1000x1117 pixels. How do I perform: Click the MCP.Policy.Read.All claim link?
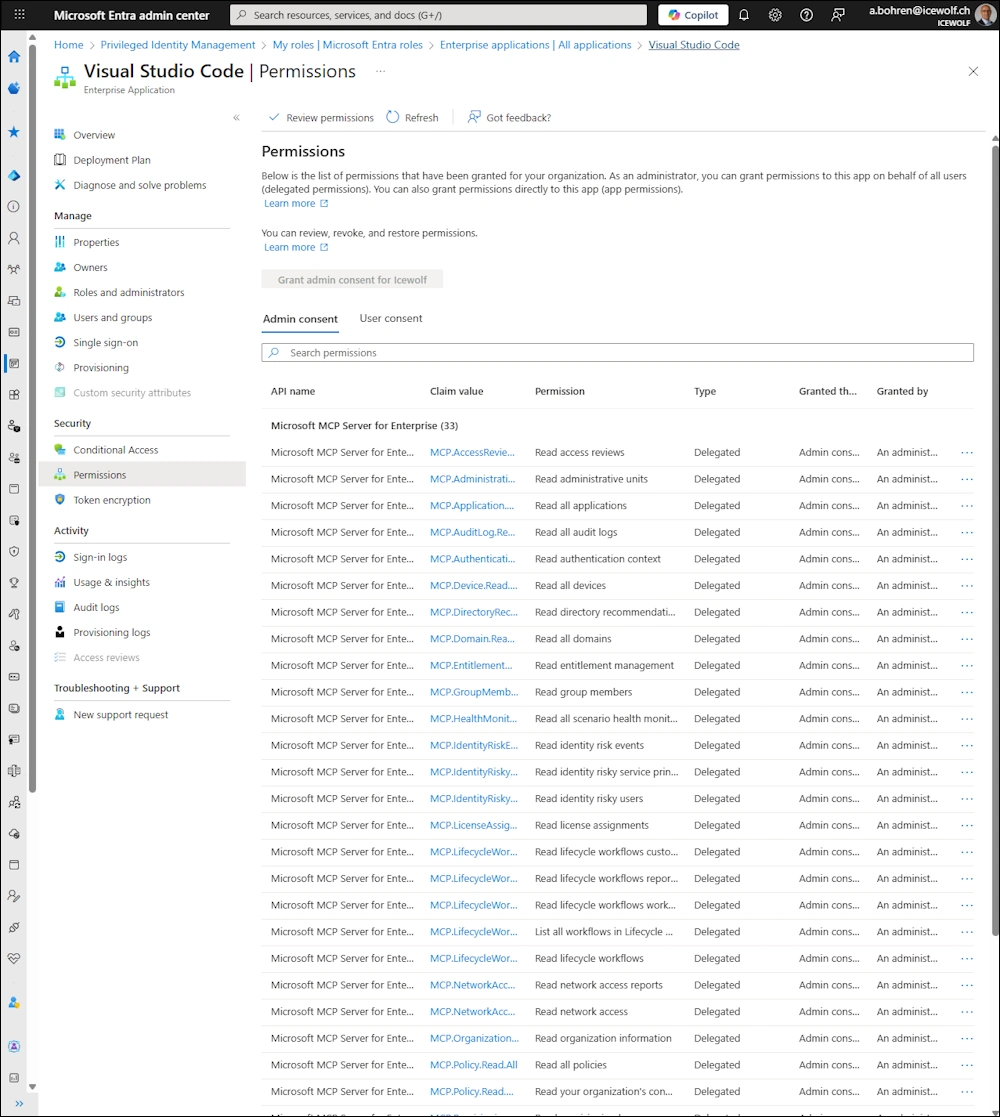click(x=473, y=1065)
